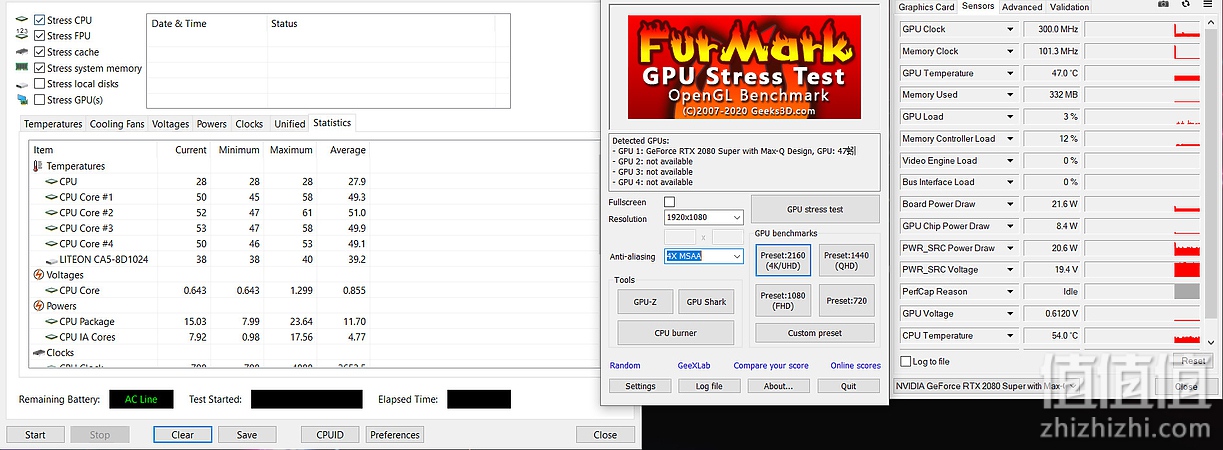1223x450 pixels.
Task: Enable FurMark Fullscreen checkbox
Action: point(670,202)
